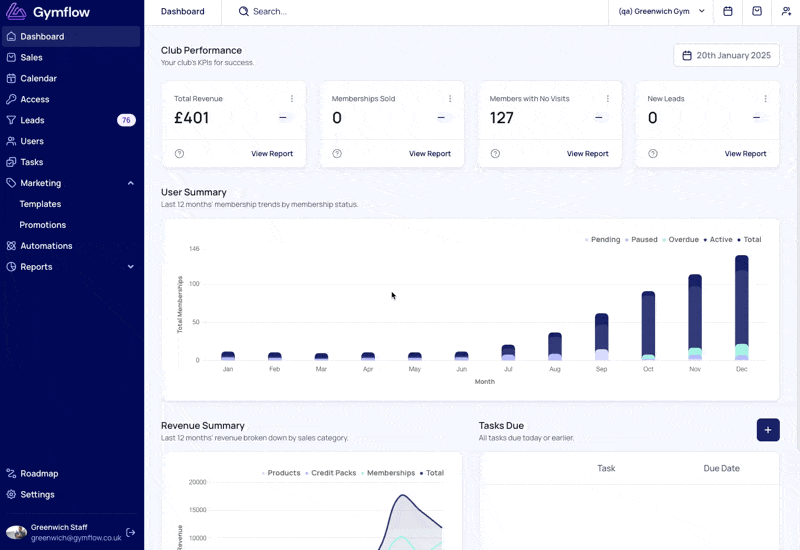This screenshot has width=800, height=550.
Task: Click help icon on Memberships Sold card
Action: click(337, 154)
